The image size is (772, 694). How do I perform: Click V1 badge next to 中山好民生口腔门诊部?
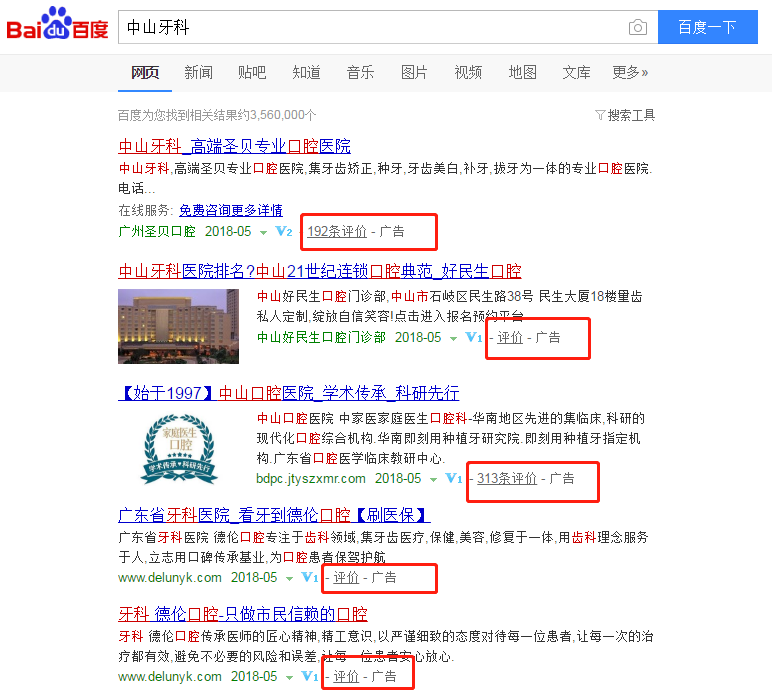pos(473,337)
